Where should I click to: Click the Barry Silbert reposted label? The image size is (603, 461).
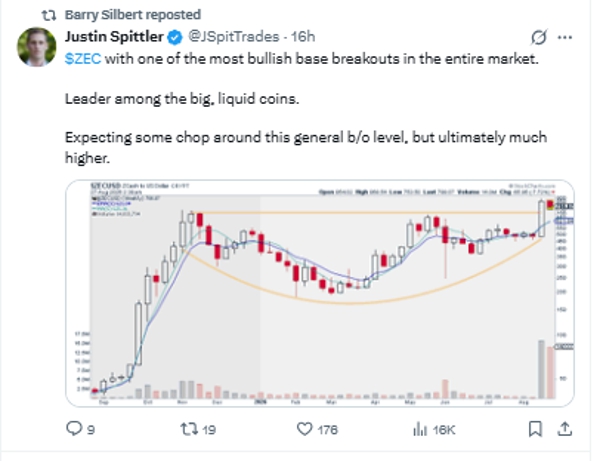coord(133,15)
